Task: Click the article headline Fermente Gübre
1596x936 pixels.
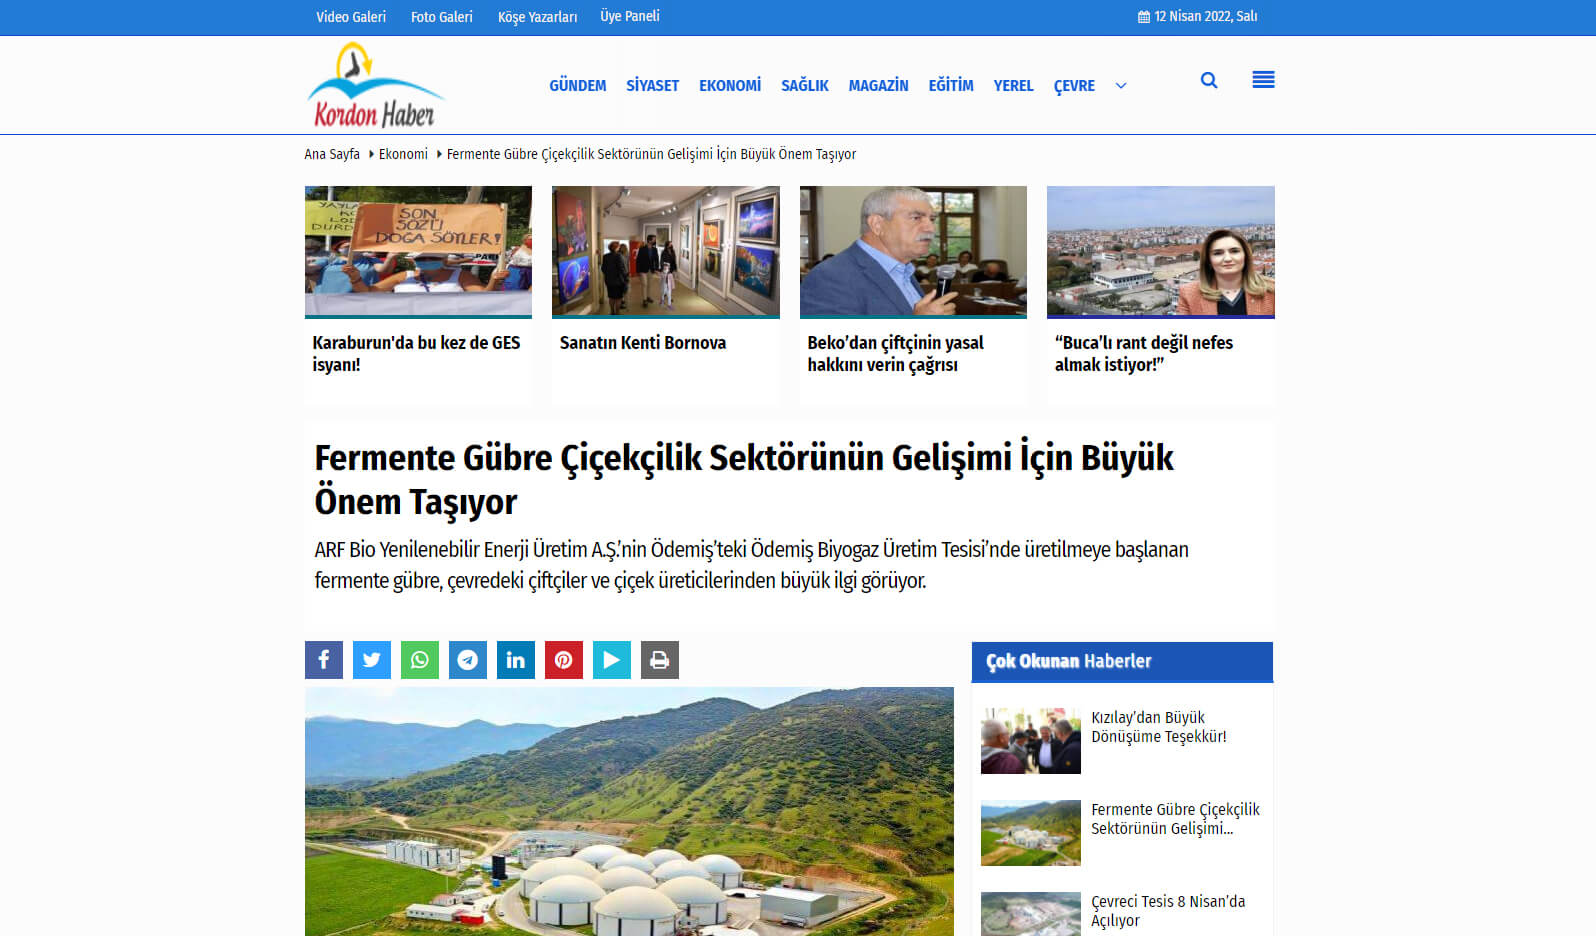Action: 744,479
